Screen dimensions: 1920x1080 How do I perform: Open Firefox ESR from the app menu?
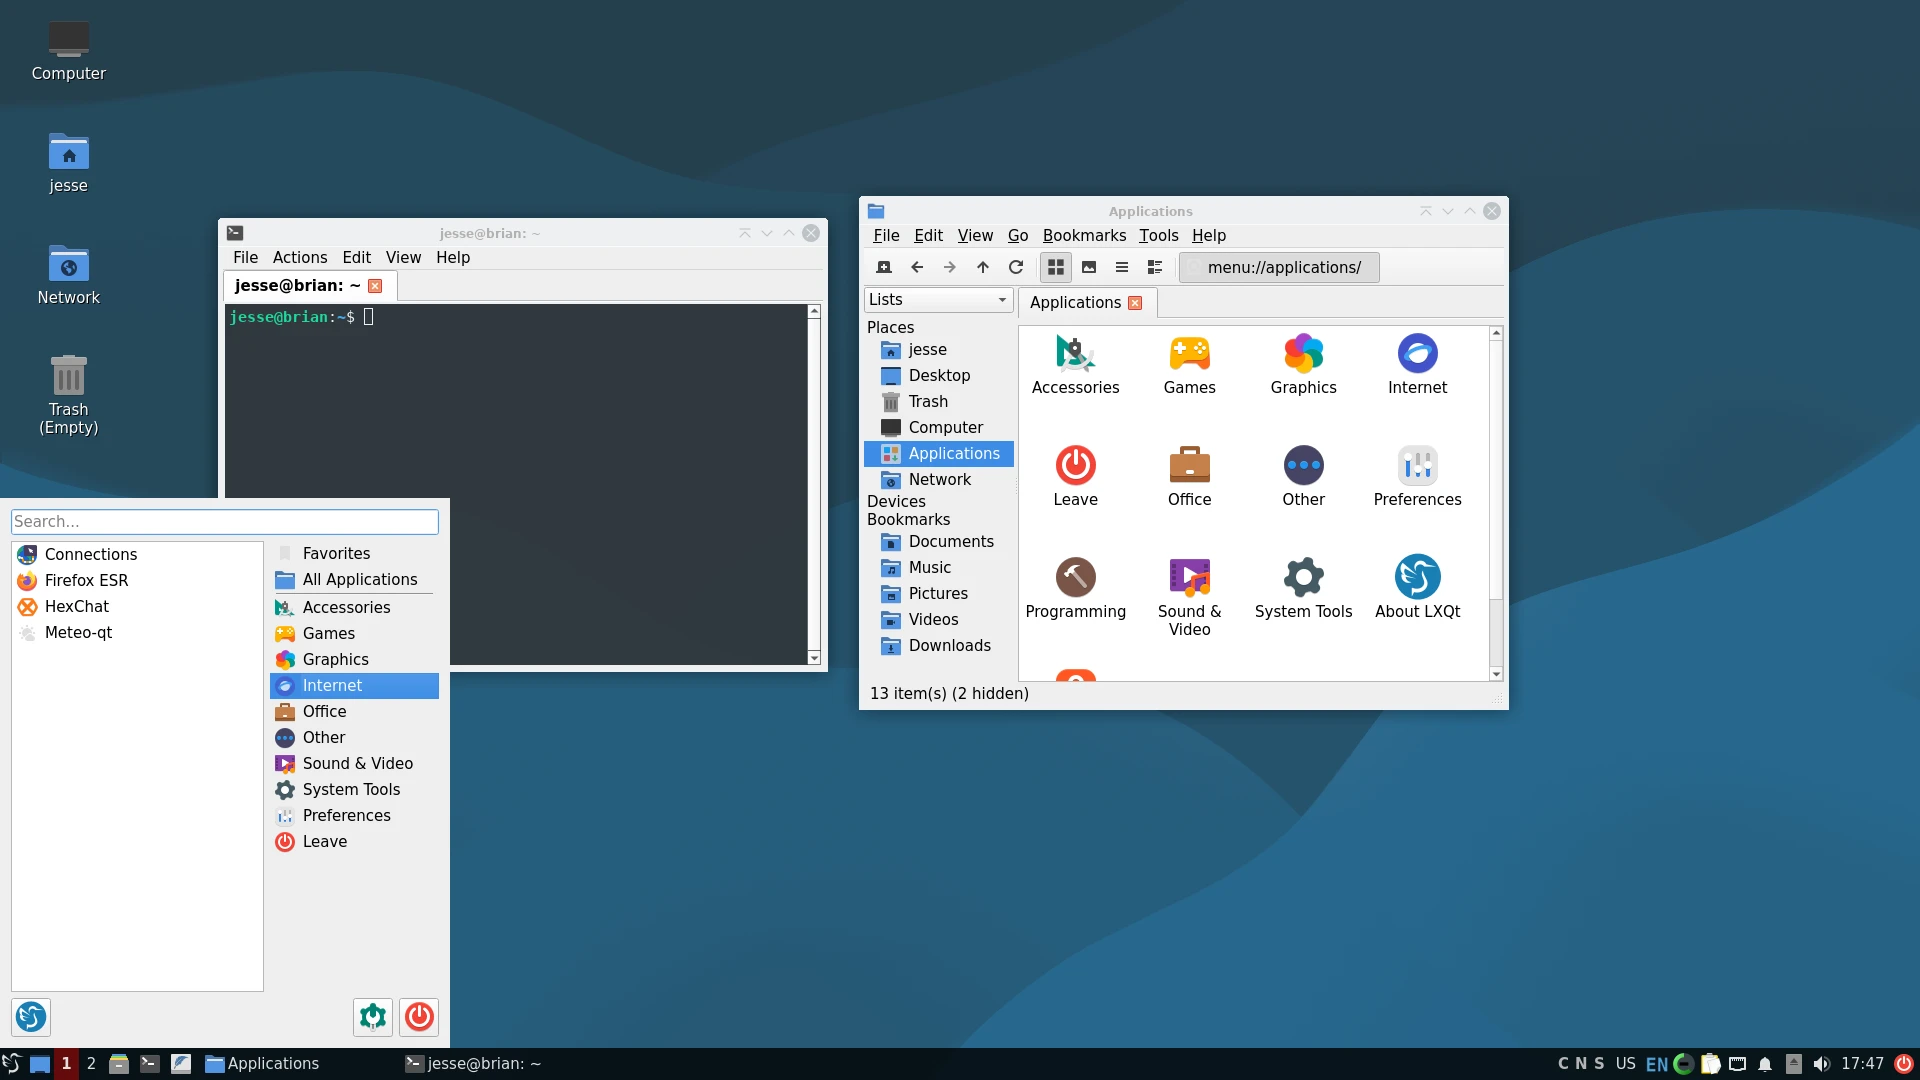point(86,580)
